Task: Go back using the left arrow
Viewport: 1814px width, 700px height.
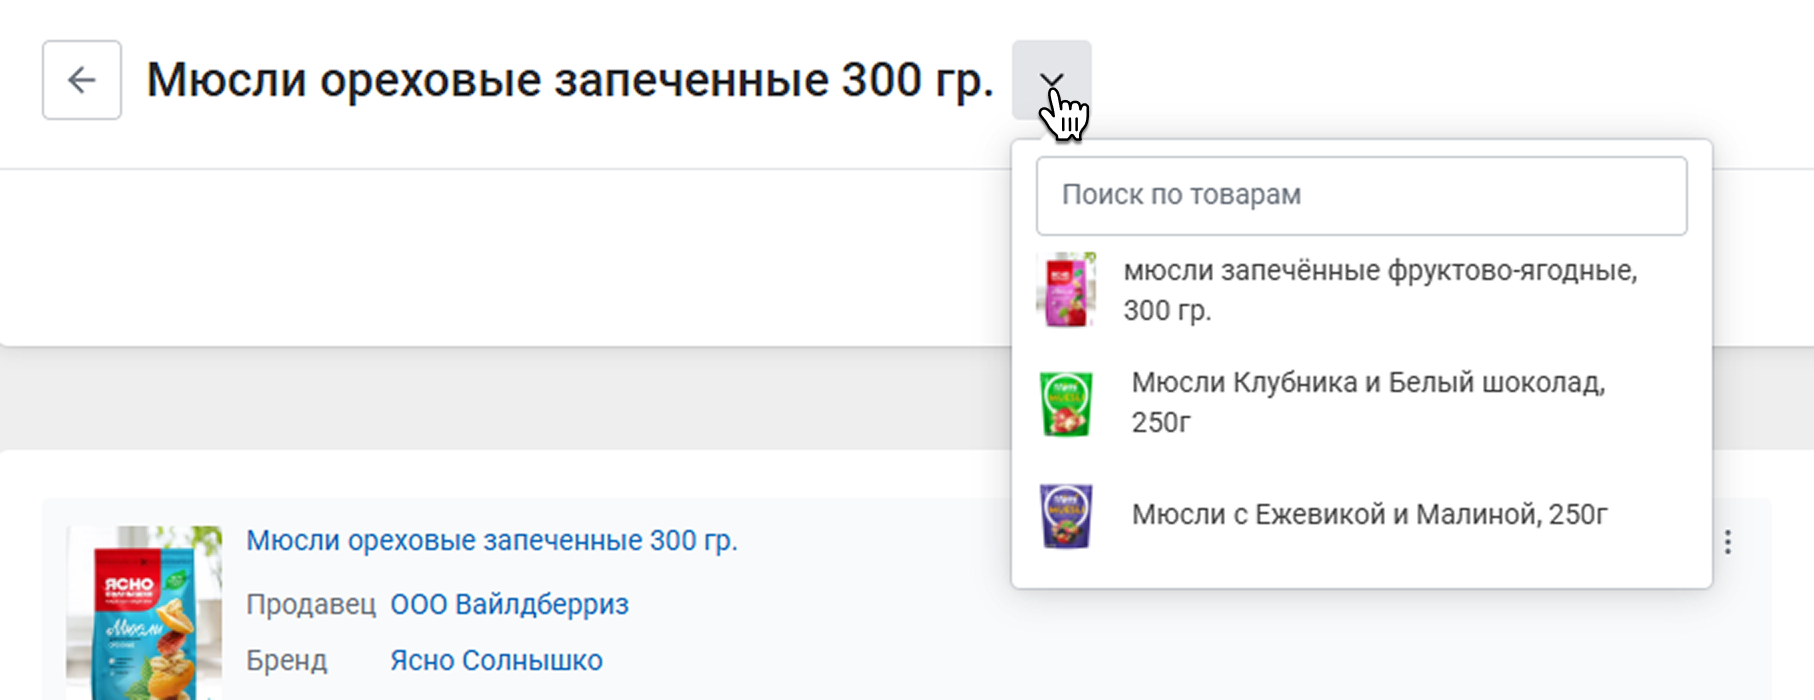Action: (81, 80)
